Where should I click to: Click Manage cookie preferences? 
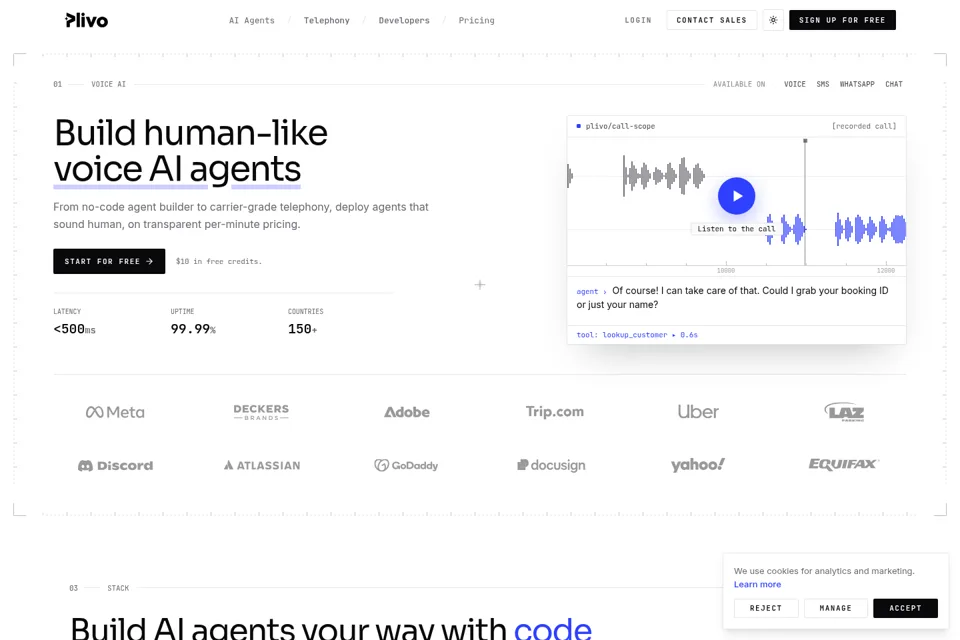(836, 608)
